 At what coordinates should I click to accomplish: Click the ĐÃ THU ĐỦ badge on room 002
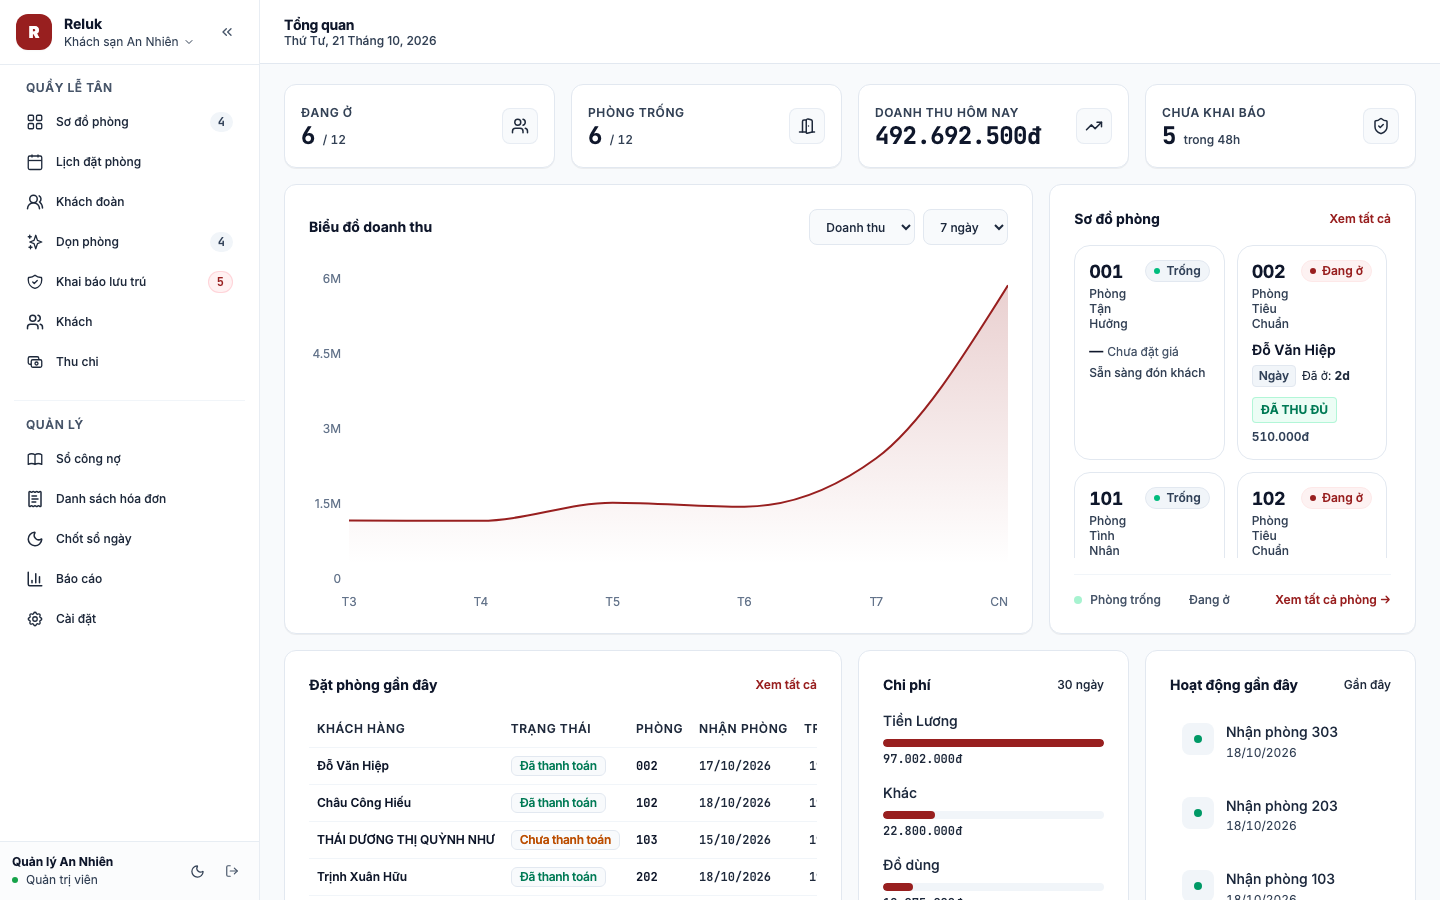1294,410
